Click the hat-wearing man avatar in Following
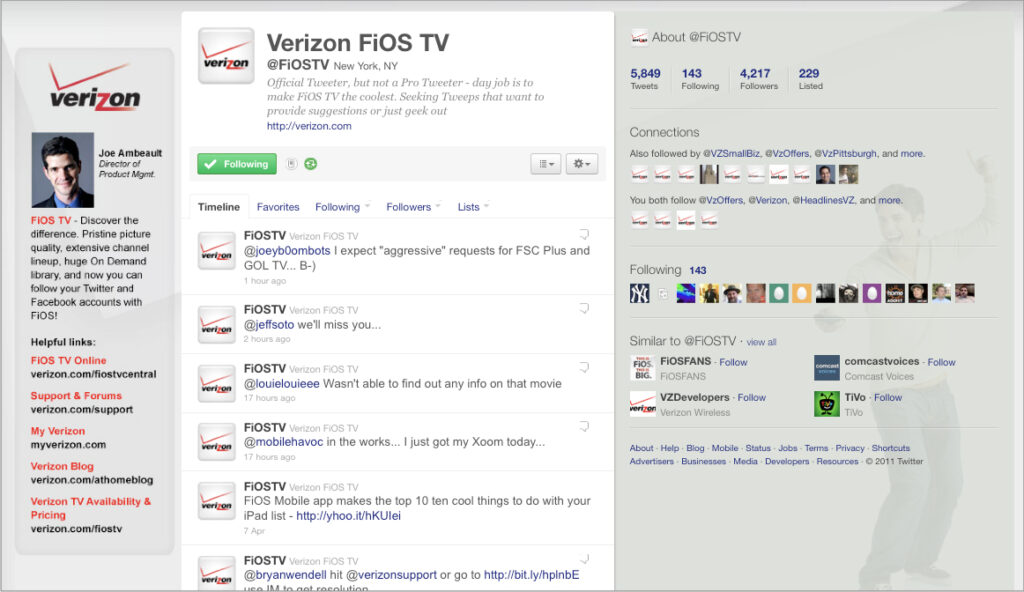1024x592 pixels. (732, 293)
